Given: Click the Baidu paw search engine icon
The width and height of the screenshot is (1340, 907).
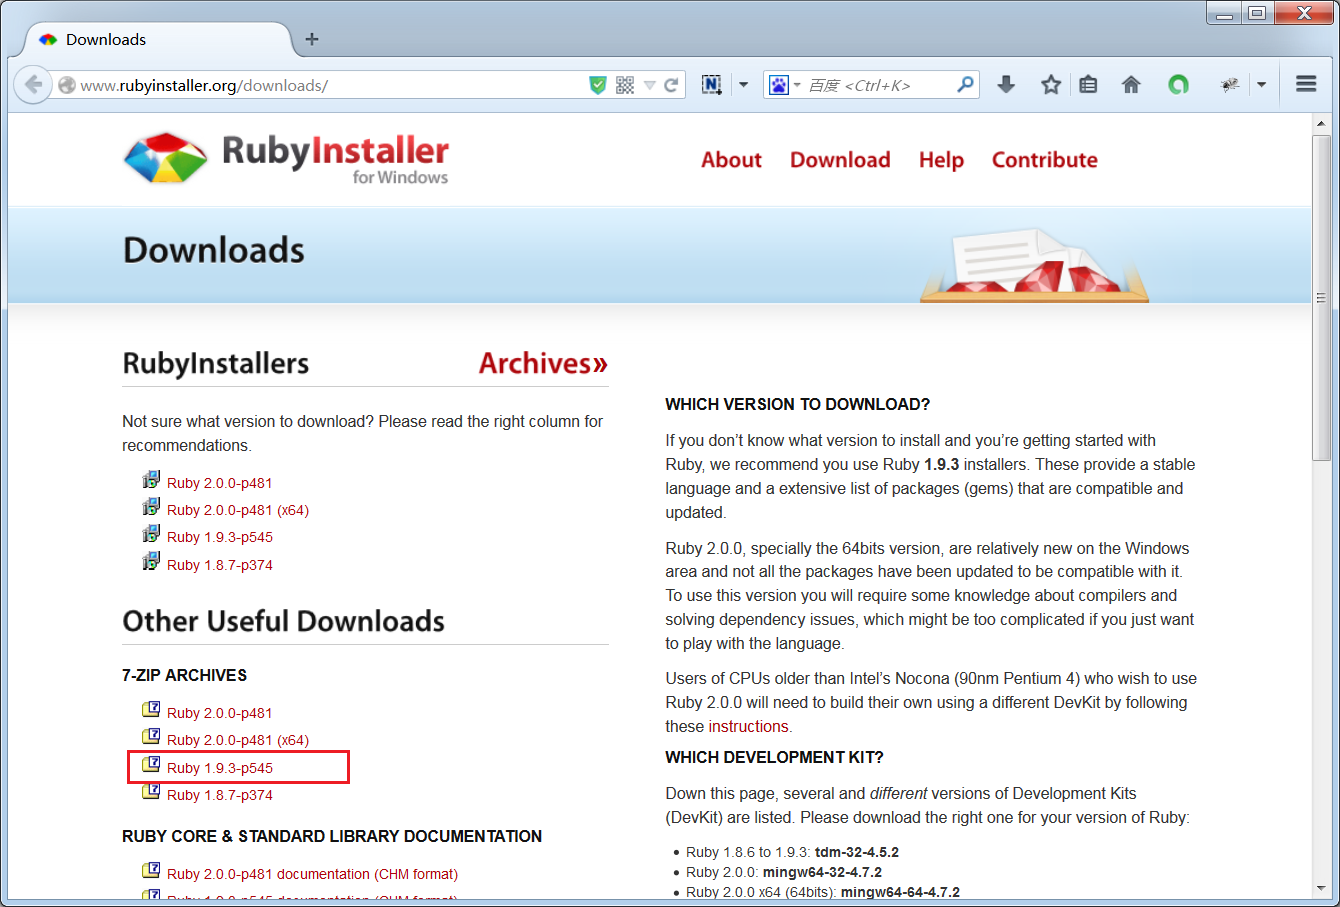Looking at the screenshot, I should pyautogui.click(x=779, y=85).
